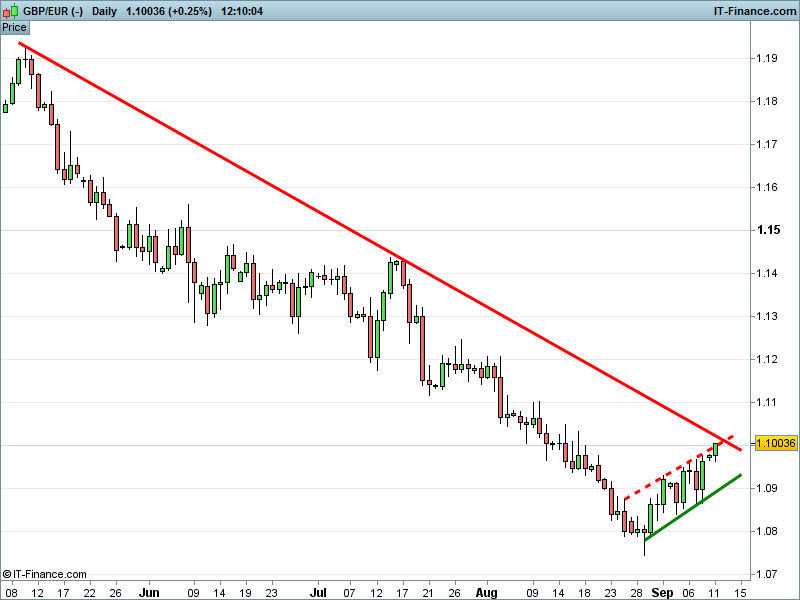Click the Aug month label on time axis
This screenshot has width=800, height=600.
(486, 593)
